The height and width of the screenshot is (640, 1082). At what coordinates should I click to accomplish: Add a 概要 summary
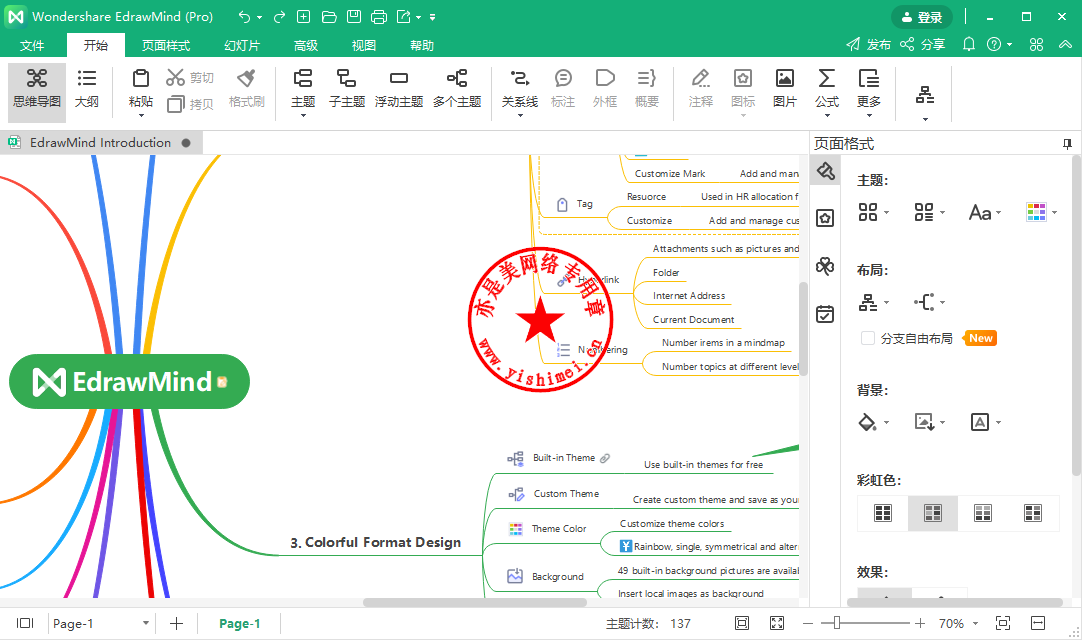point(647,88)
